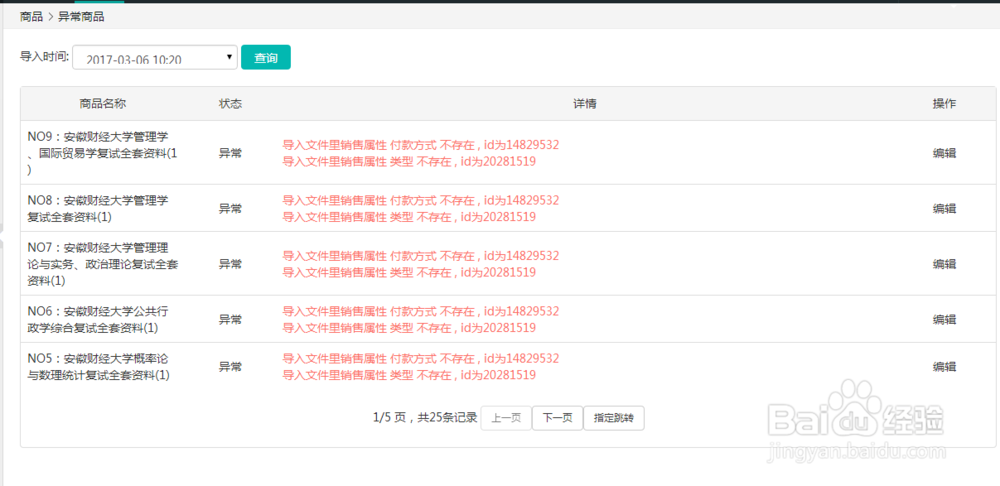Click 类型 不存在 error in NO9 row
Viewport: 1000px width, 486px height.
(409, 161)
